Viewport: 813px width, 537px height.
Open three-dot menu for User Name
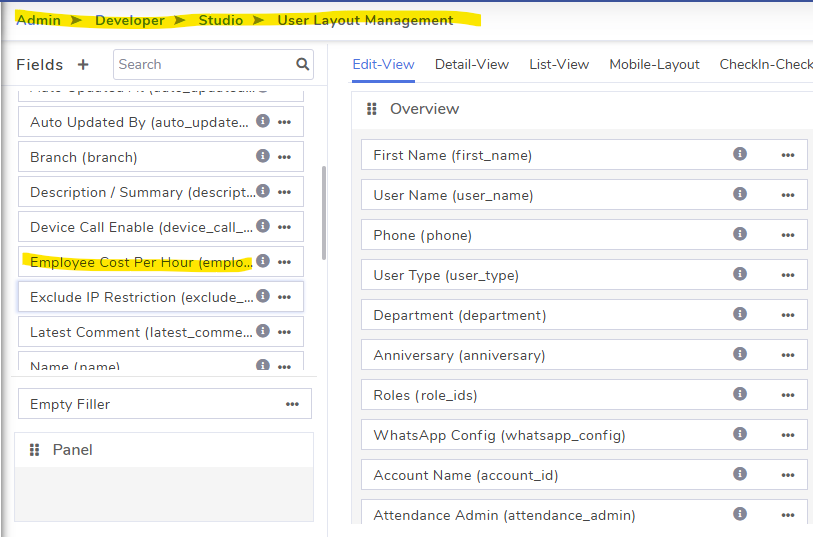[x=788, y=195]
